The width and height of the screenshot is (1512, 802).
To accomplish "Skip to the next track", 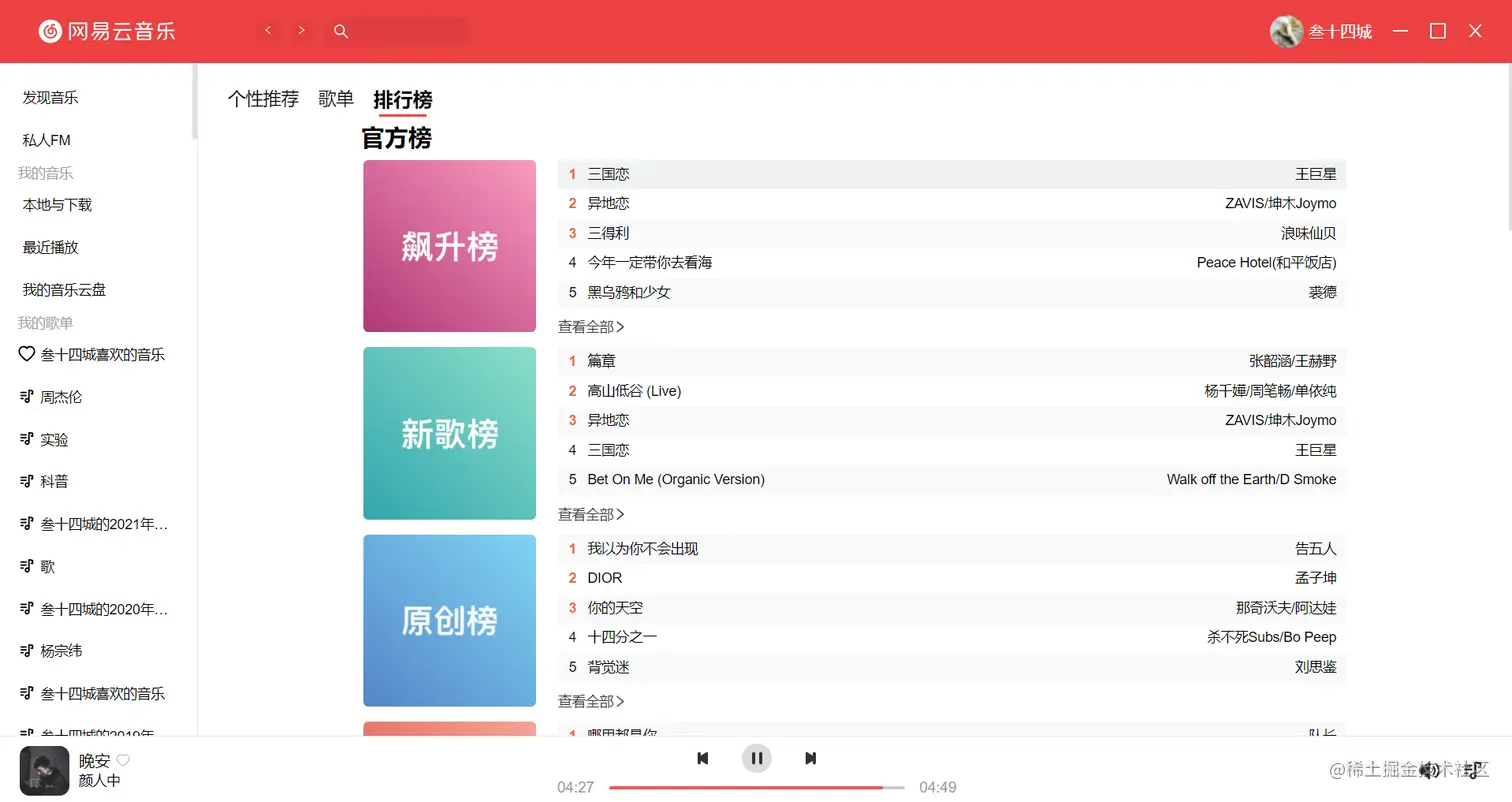I will point(811,759).
